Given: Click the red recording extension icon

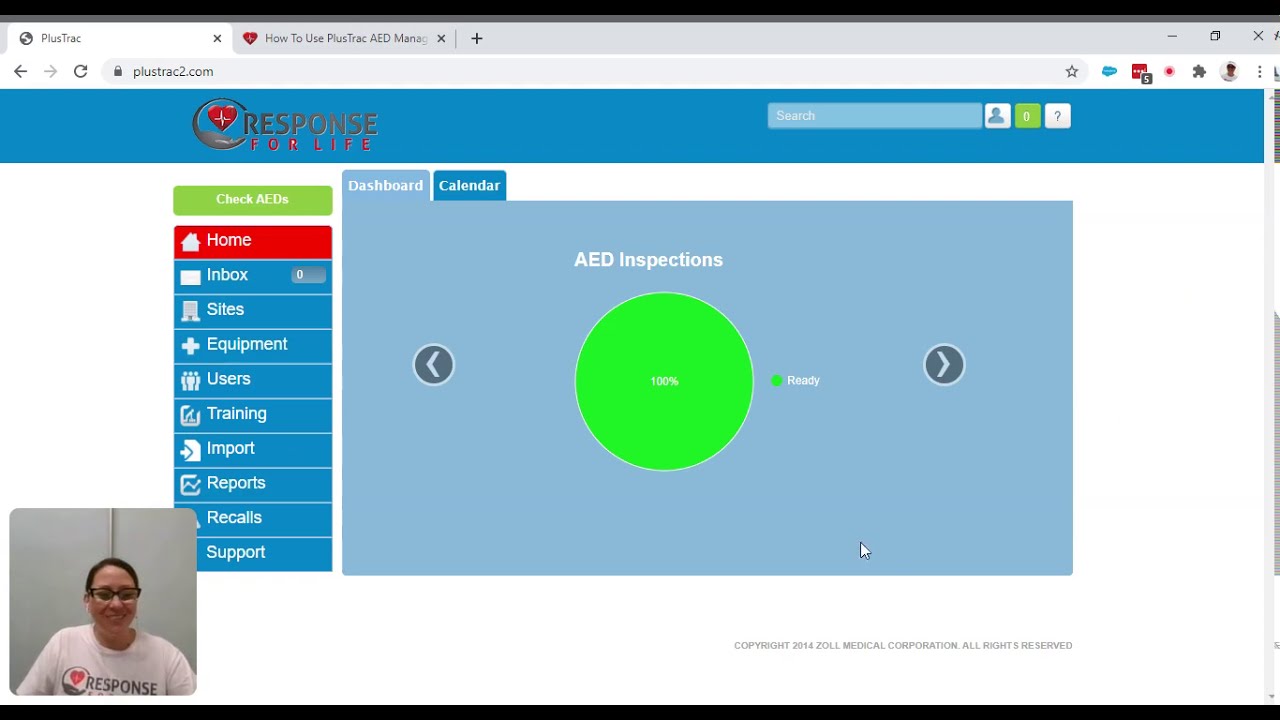Looking at the screenshot, I should coord(1169,71).
